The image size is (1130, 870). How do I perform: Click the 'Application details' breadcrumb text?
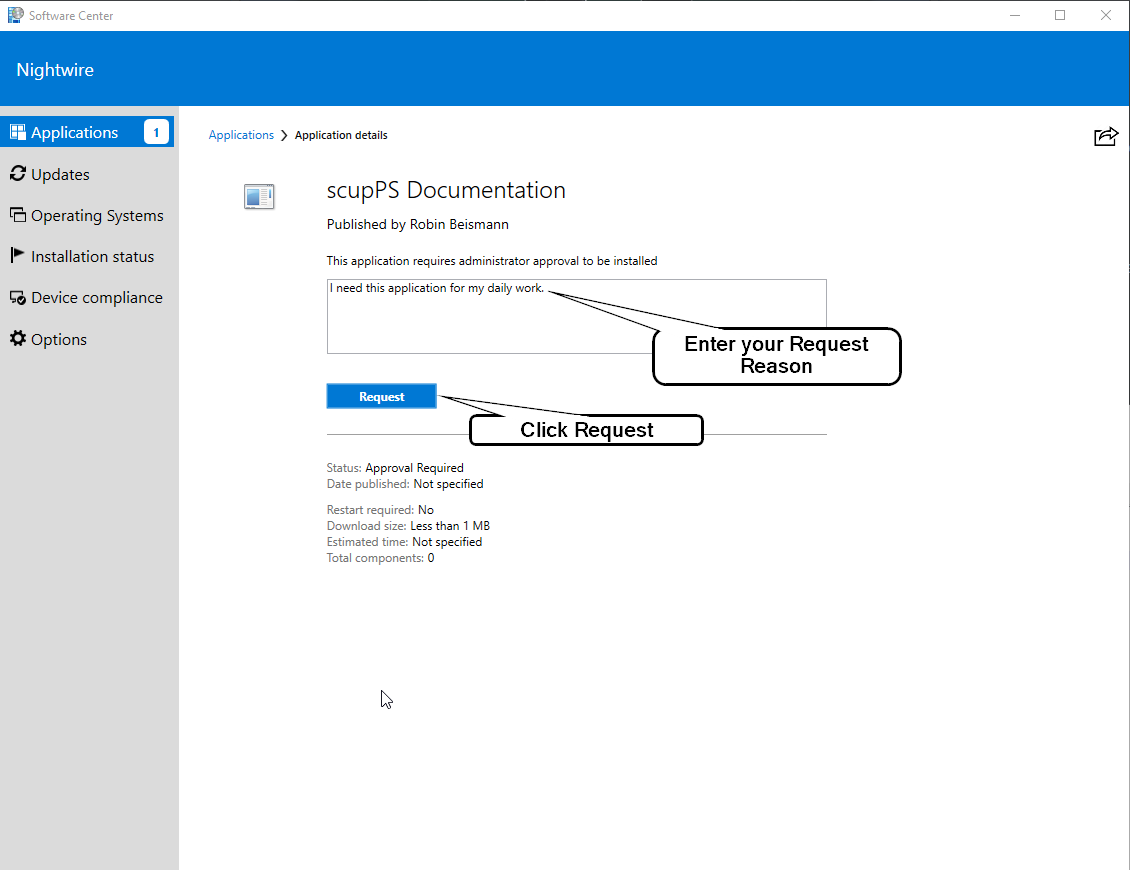pyautogui.click(x=341, y=135)
